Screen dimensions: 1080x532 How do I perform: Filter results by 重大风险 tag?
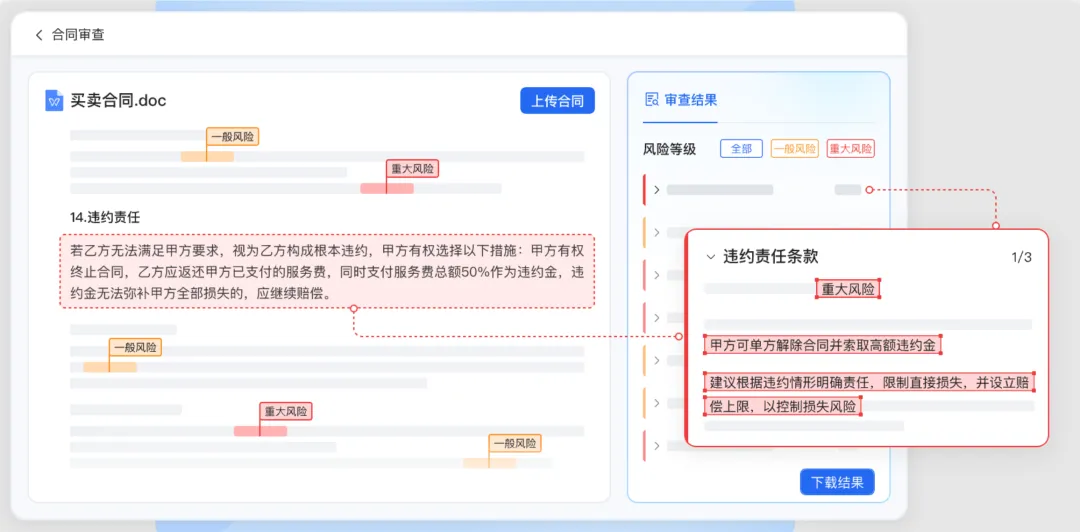(850, 148)
